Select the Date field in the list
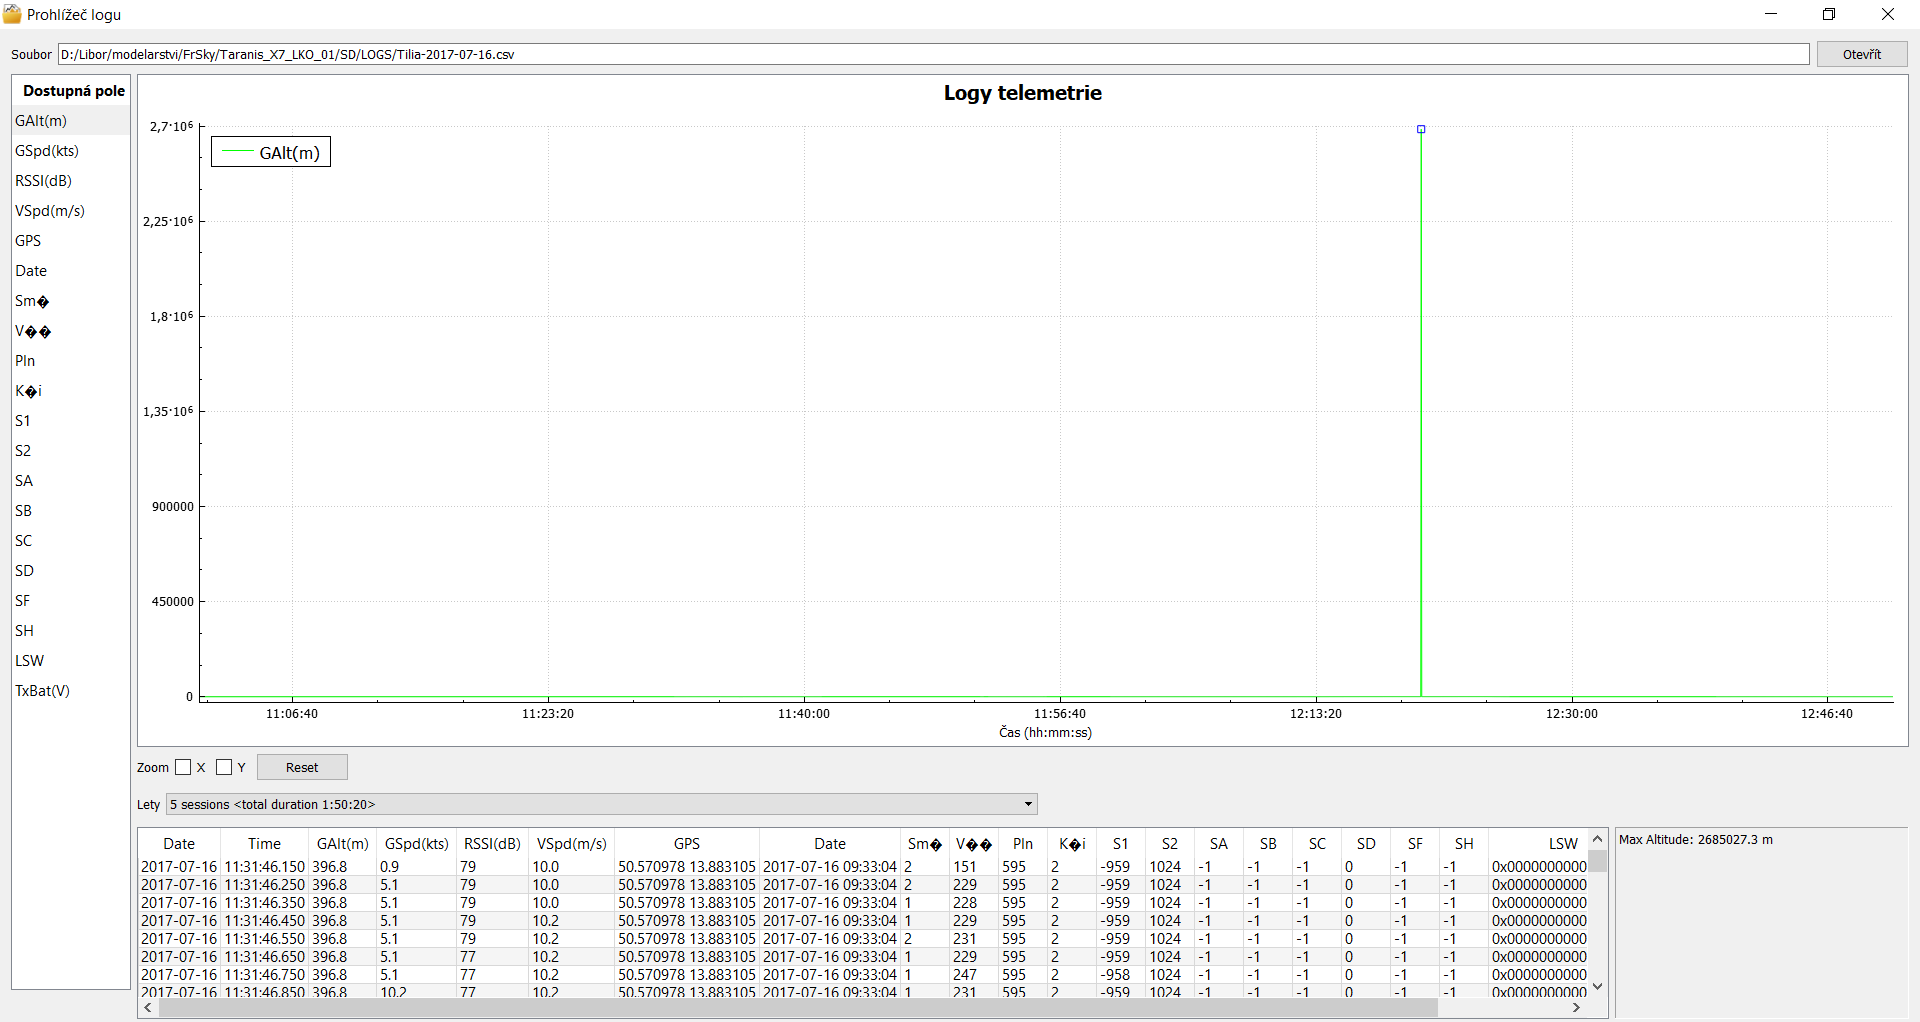This screenshot has height=1022, width=1920. coord(71,270)
